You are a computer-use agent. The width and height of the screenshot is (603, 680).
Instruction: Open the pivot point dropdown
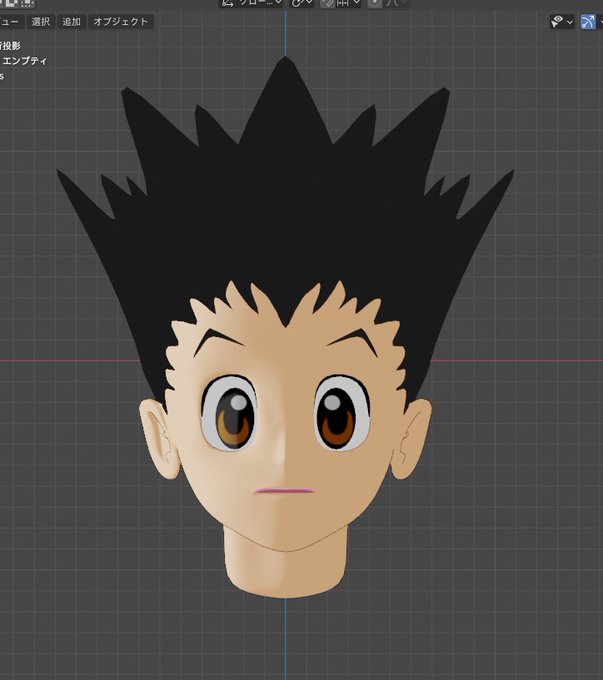click(301, 3)
